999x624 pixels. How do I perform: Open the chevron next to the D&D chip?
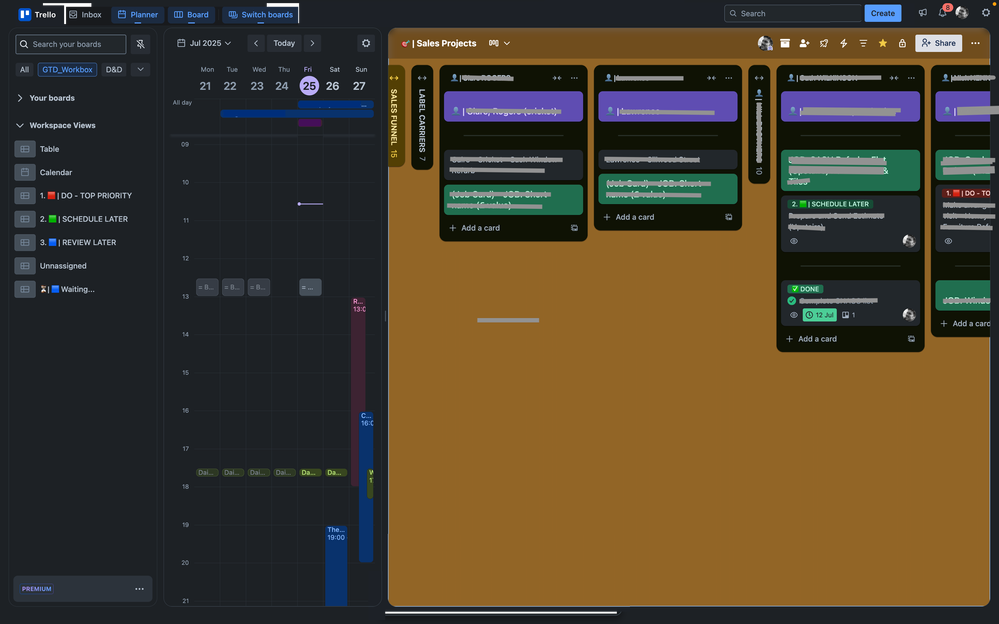coord(139,69)
